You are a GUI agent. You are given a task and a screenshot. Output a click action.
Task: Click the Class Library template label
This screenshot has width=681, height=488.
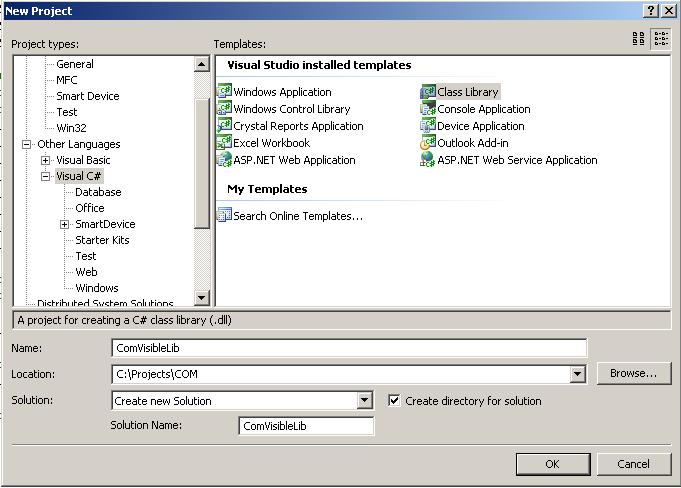click(468, 92)
